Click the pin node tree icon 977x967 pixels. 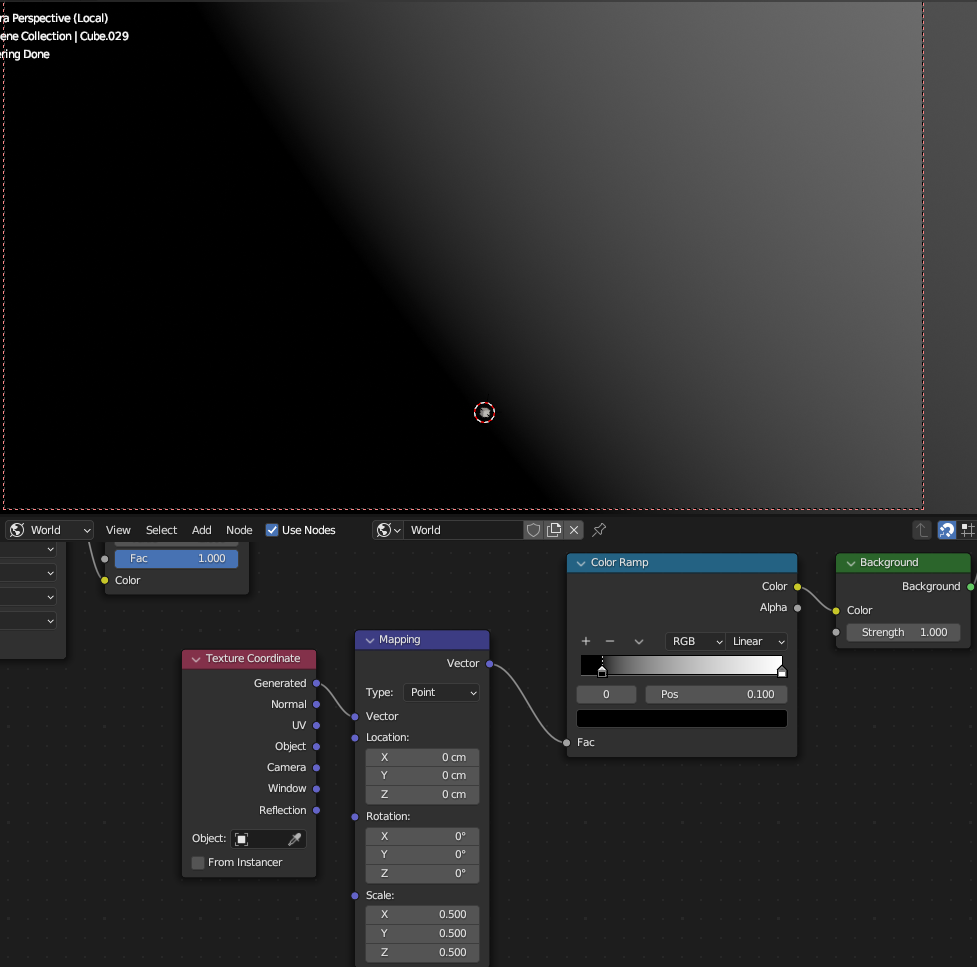[599, 530]
